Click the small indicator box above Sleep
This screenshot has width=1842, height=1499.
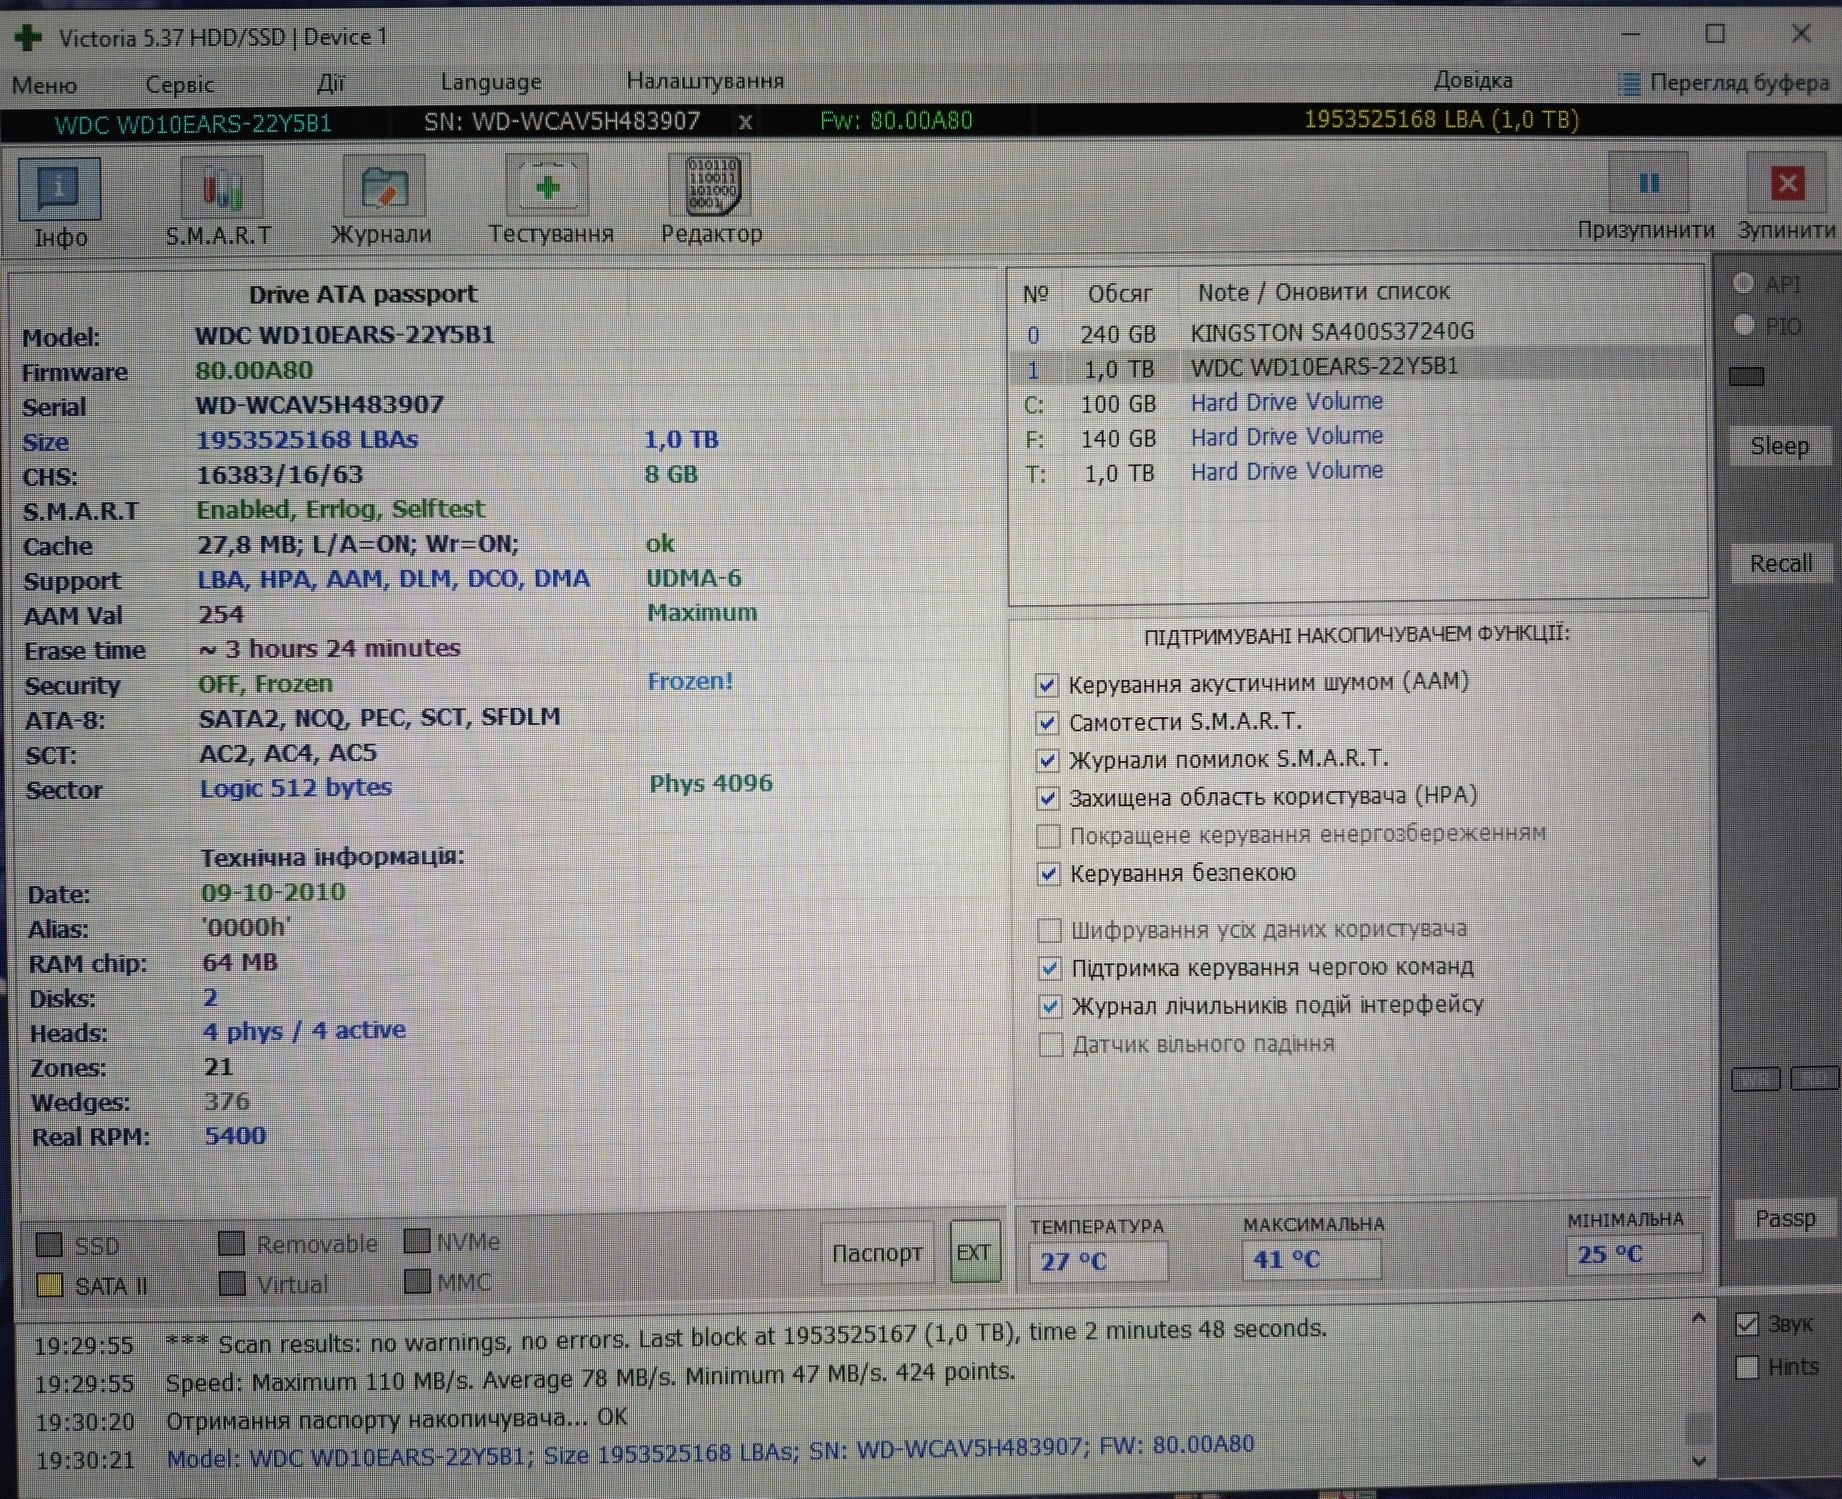point(1747,377)
